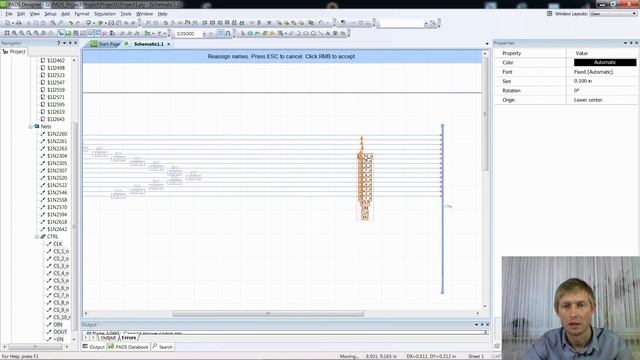Image resolution: width=640 pixels, height=360 pixels.
Task: Select the DOUT net
Action: [60, 332]
